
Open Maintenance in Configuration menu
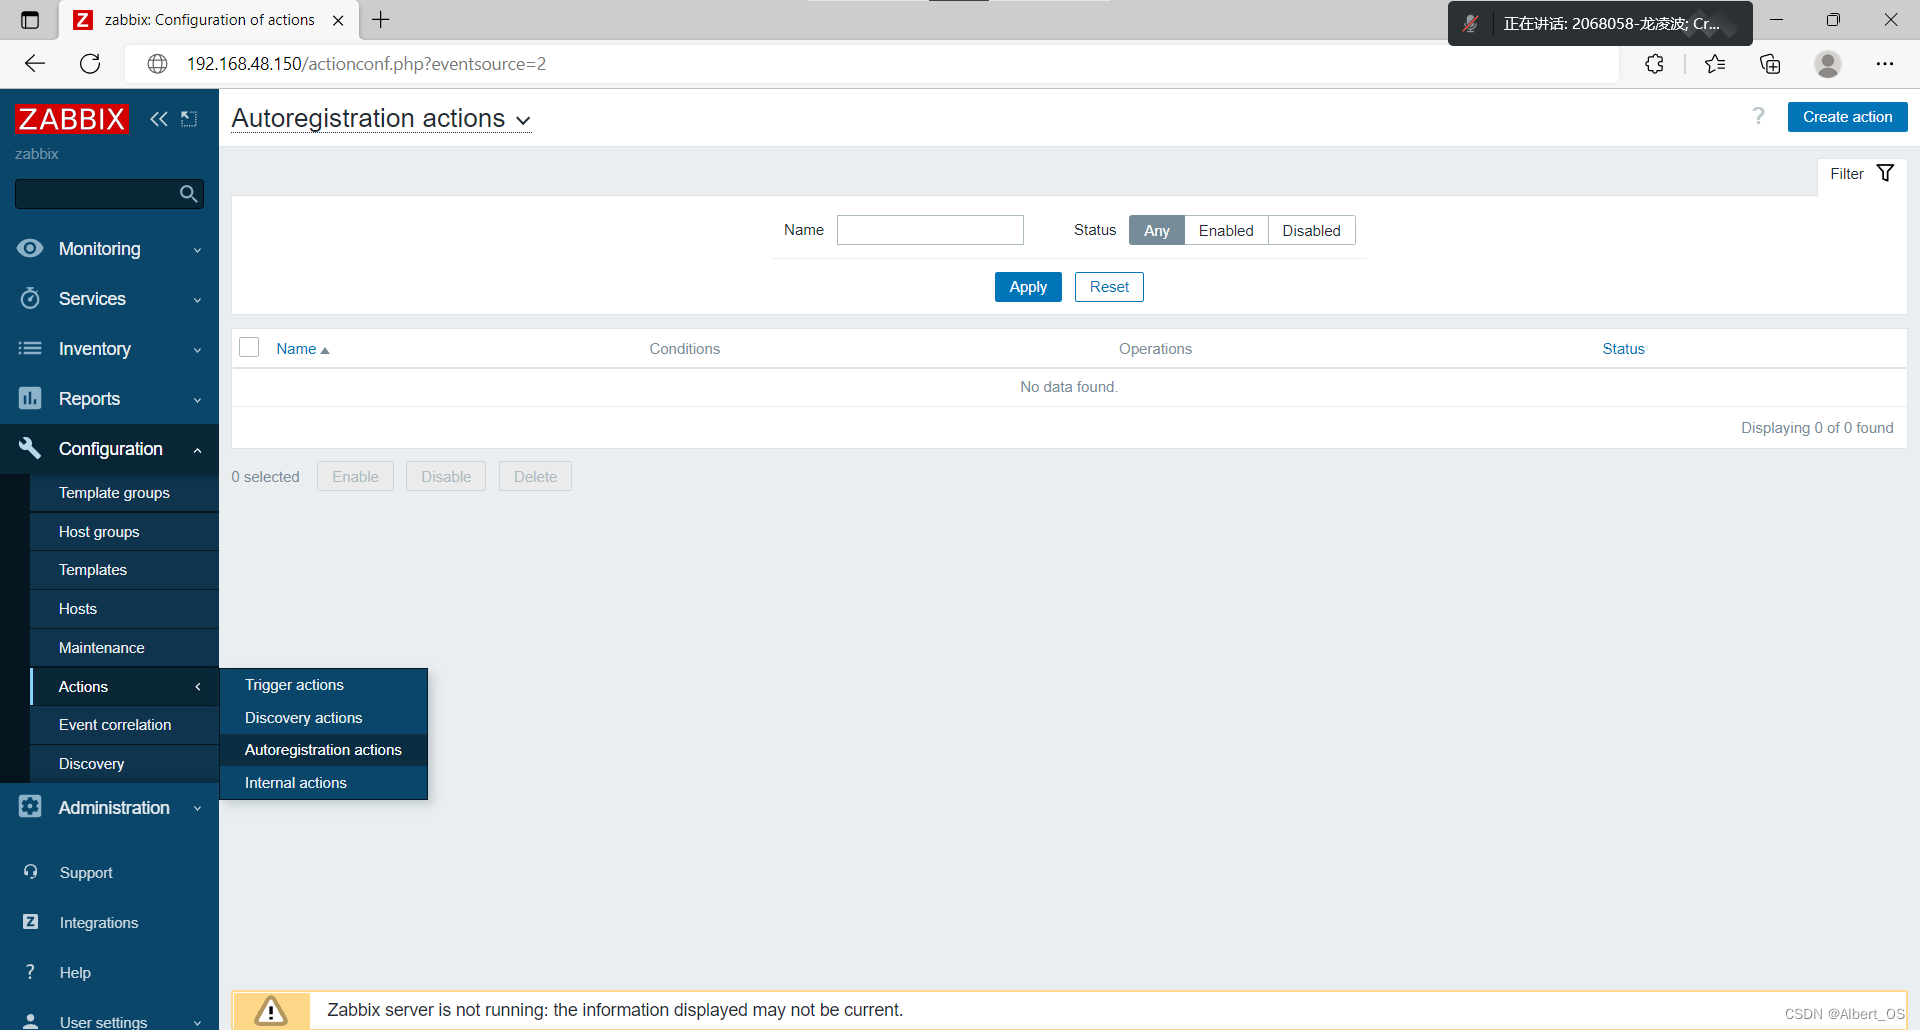(125, 648)
